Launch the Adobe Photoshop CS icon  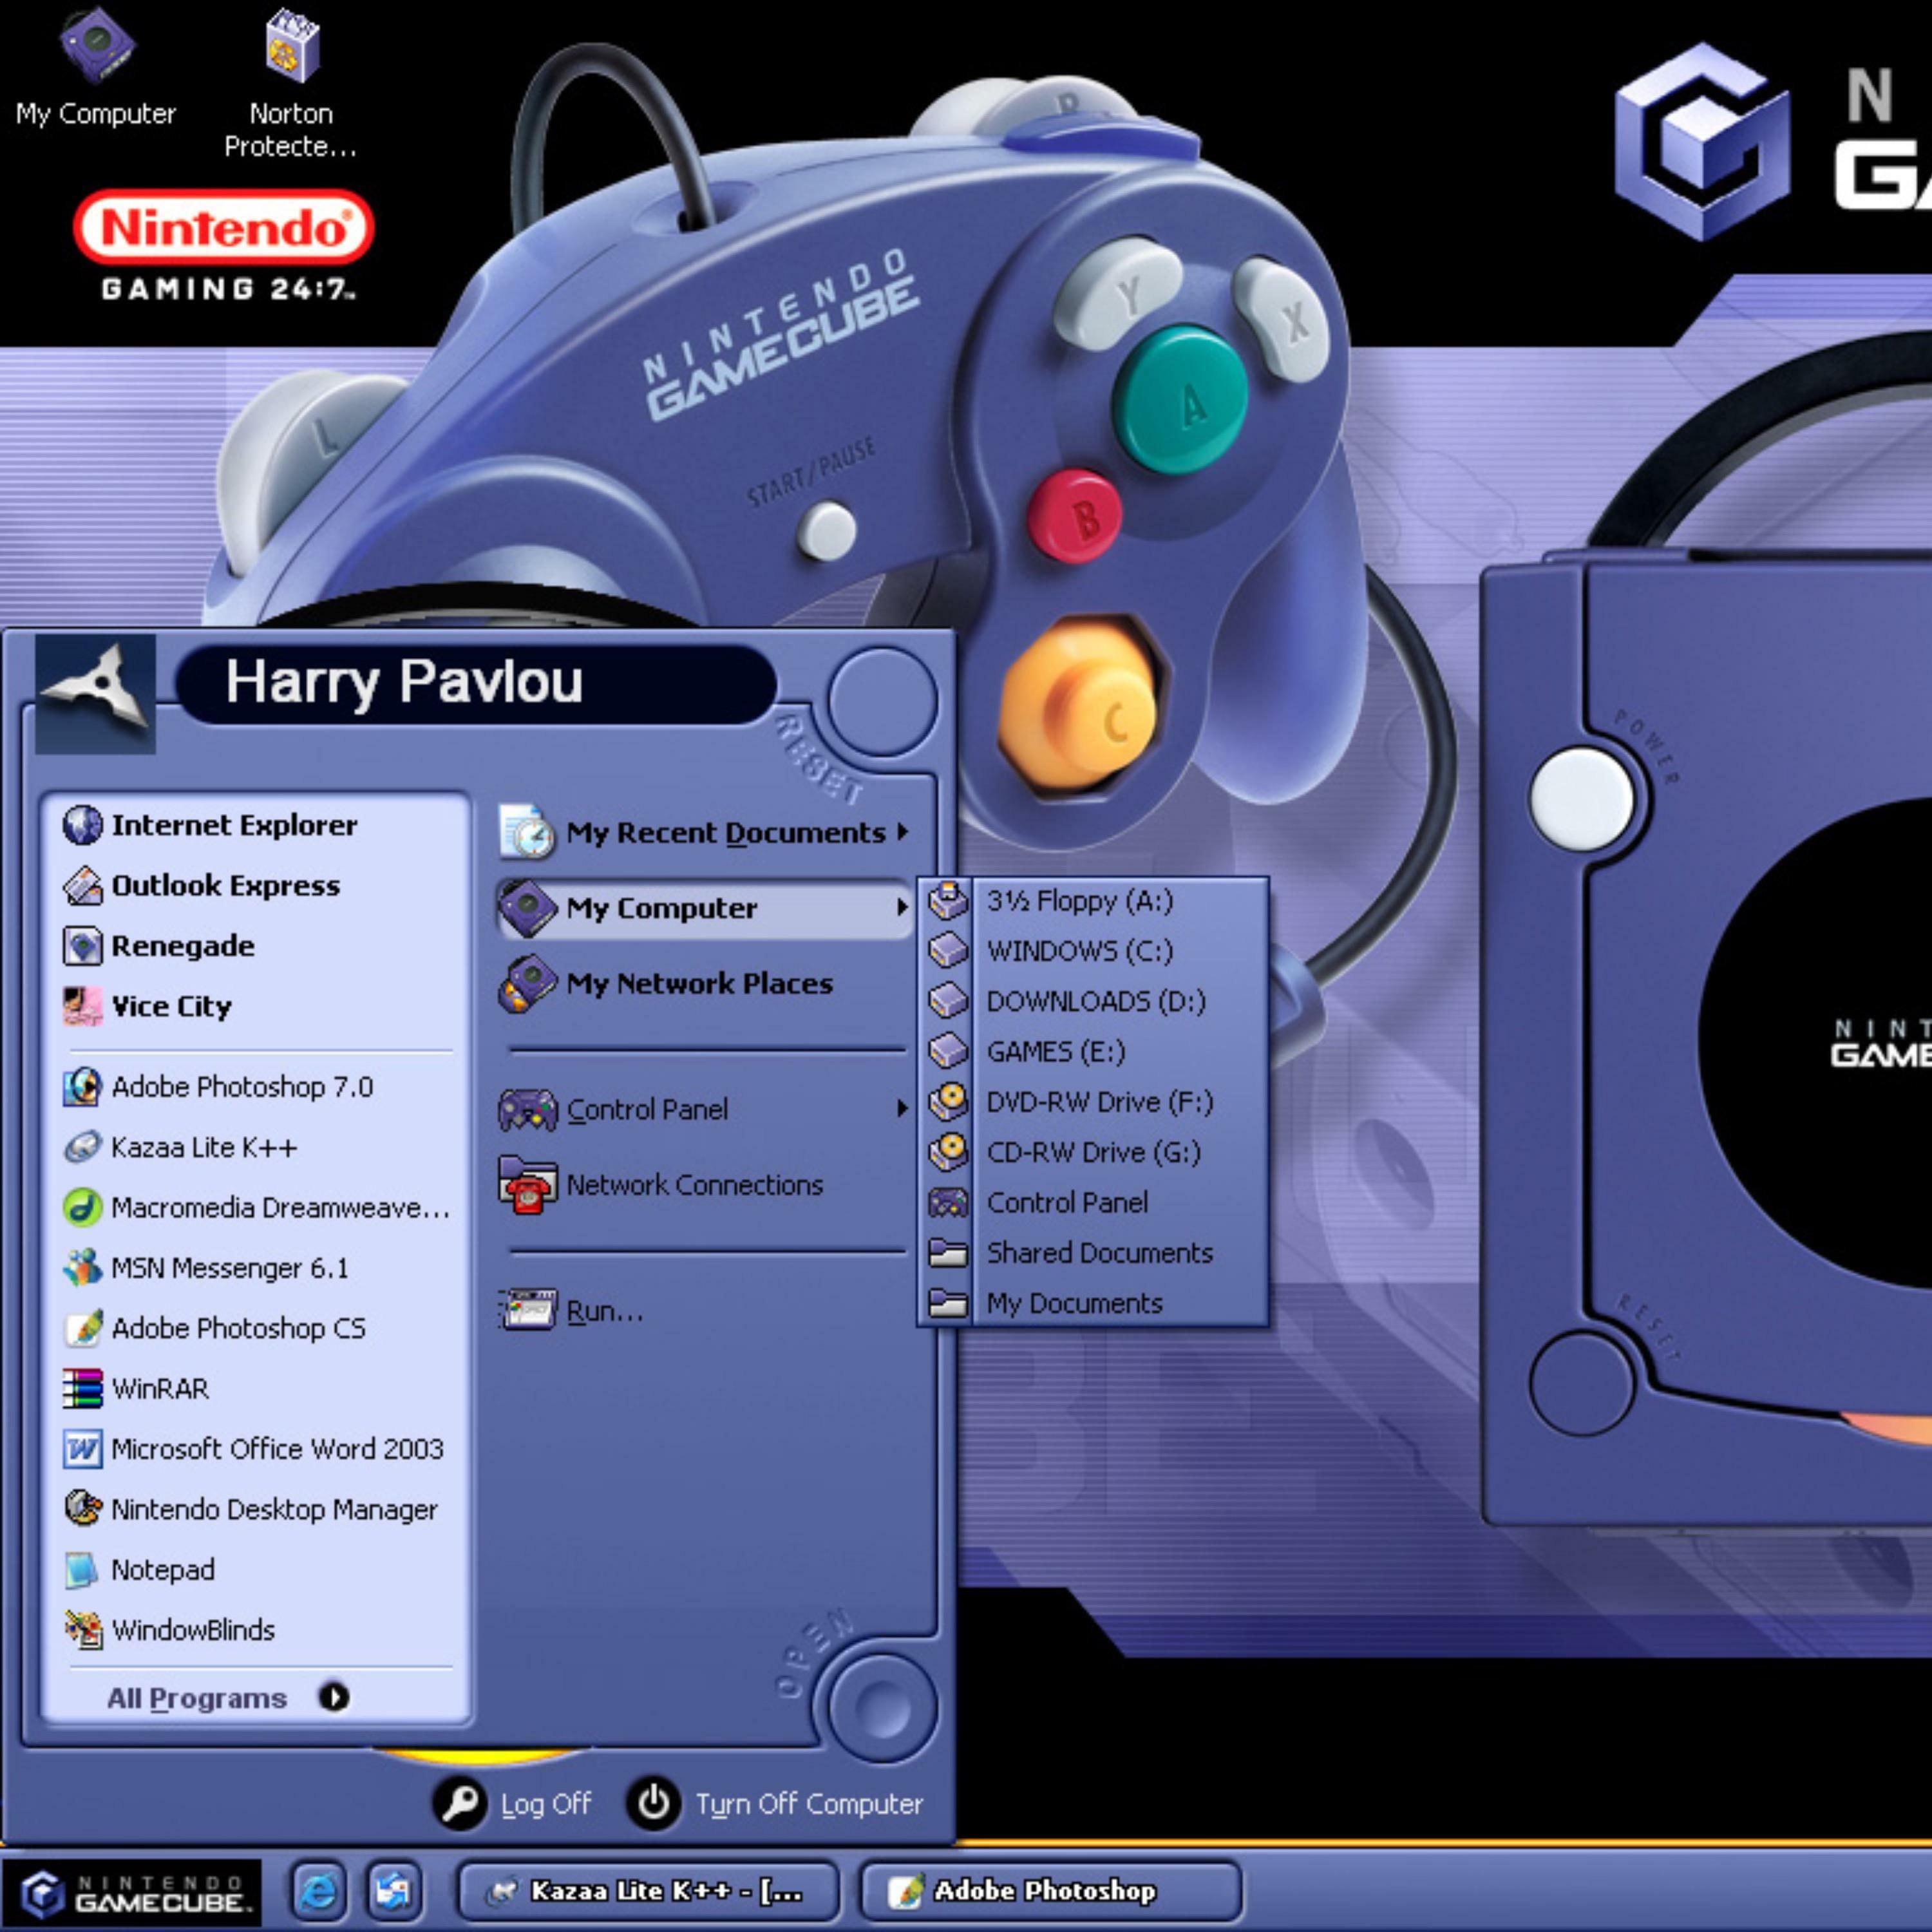pyautogui.click(x=83, y=1328)
